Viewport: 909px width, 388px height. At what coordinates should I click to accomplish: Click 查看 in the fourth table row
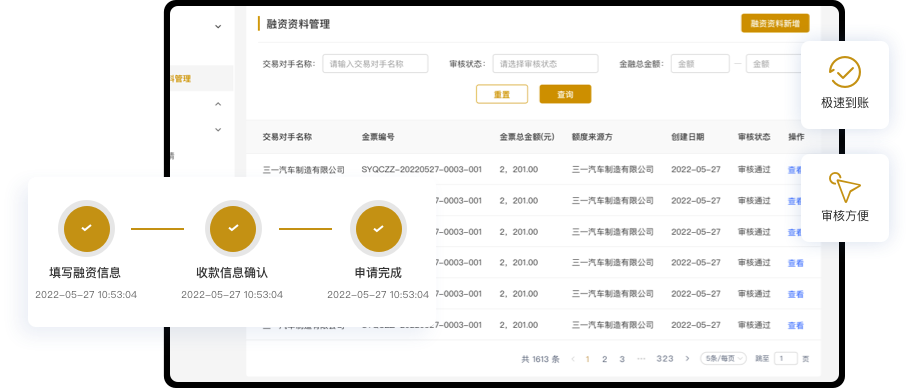click(795, 263)
